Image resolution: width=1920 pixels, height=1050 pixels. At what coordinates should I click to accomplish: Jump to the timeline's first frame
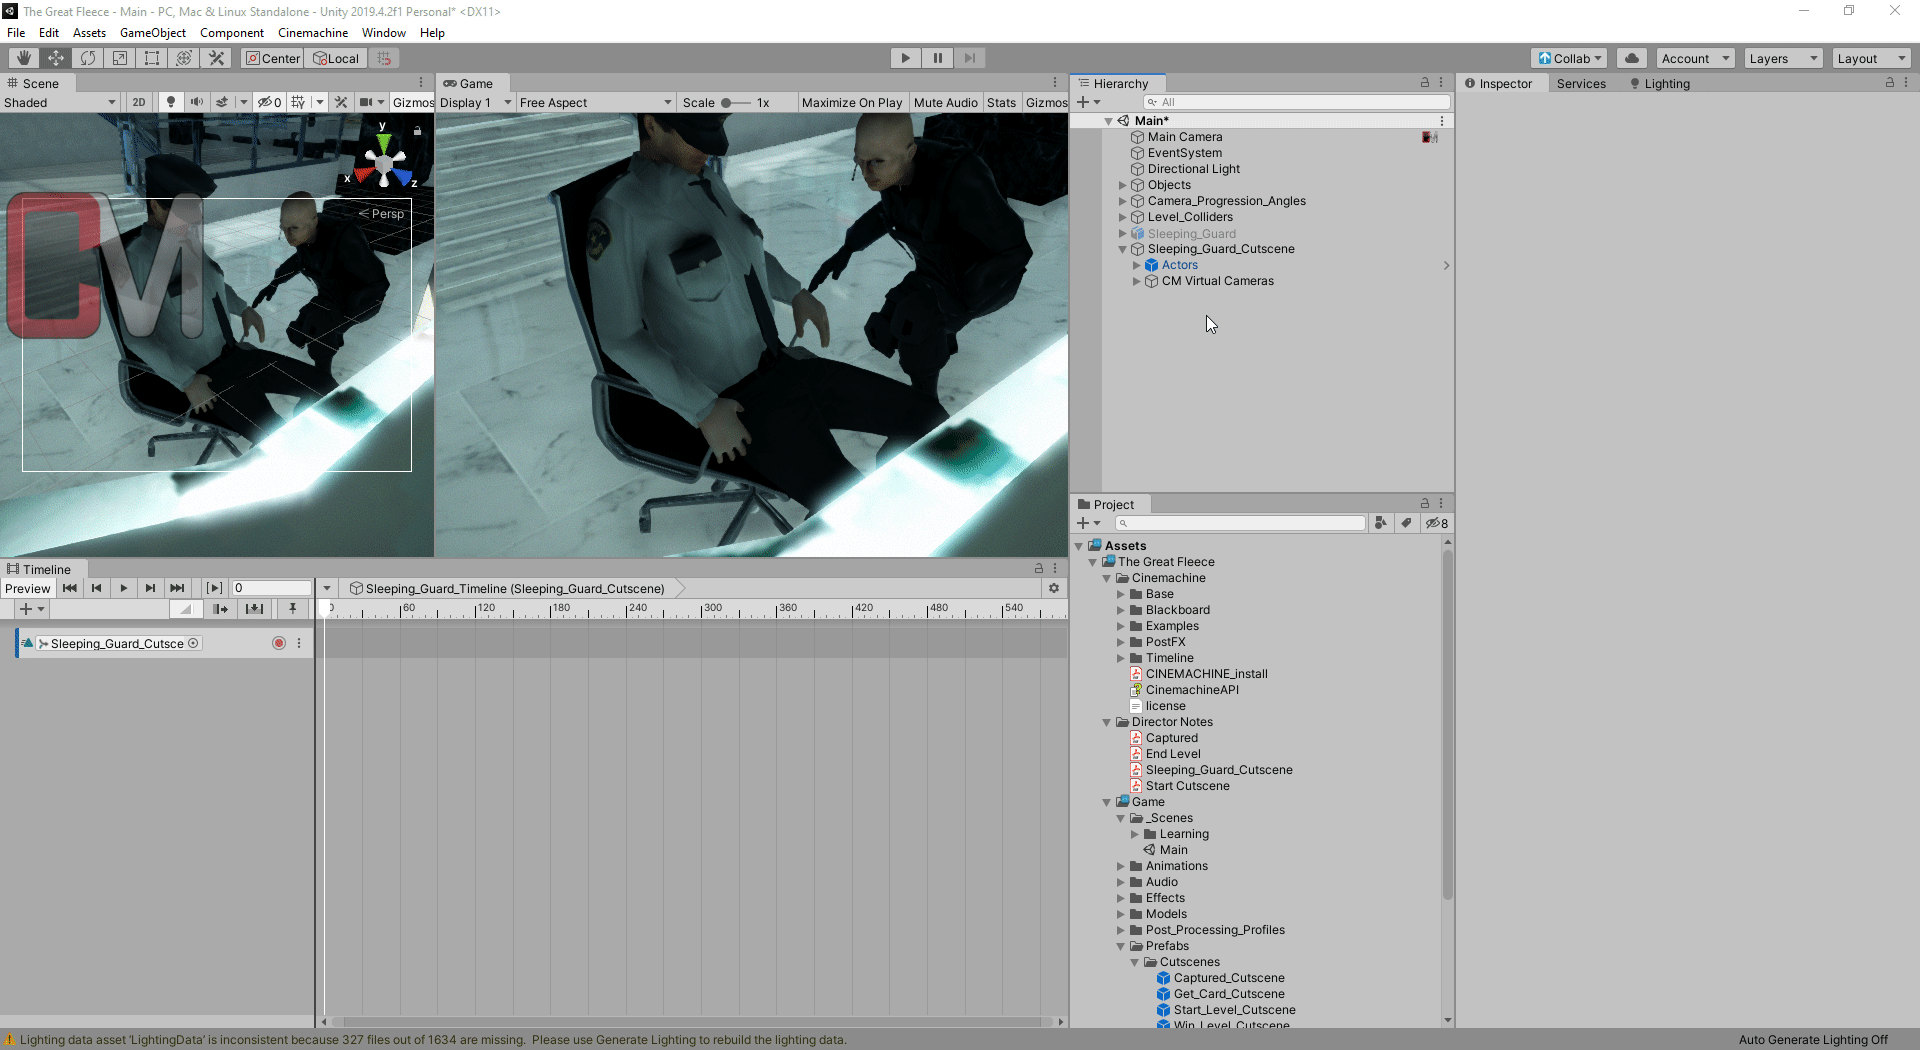69,588
